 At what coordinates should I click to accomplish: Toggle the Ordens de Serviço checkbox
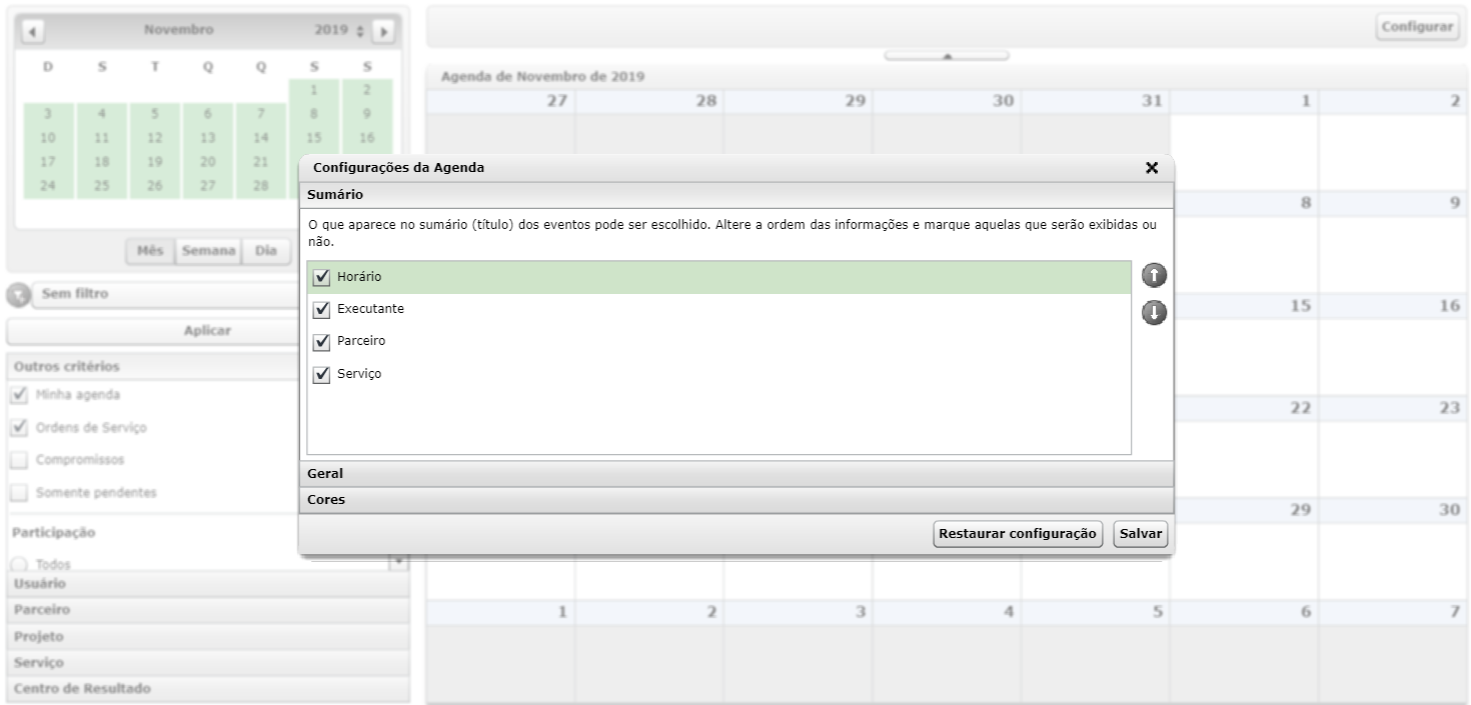[19, 427]
